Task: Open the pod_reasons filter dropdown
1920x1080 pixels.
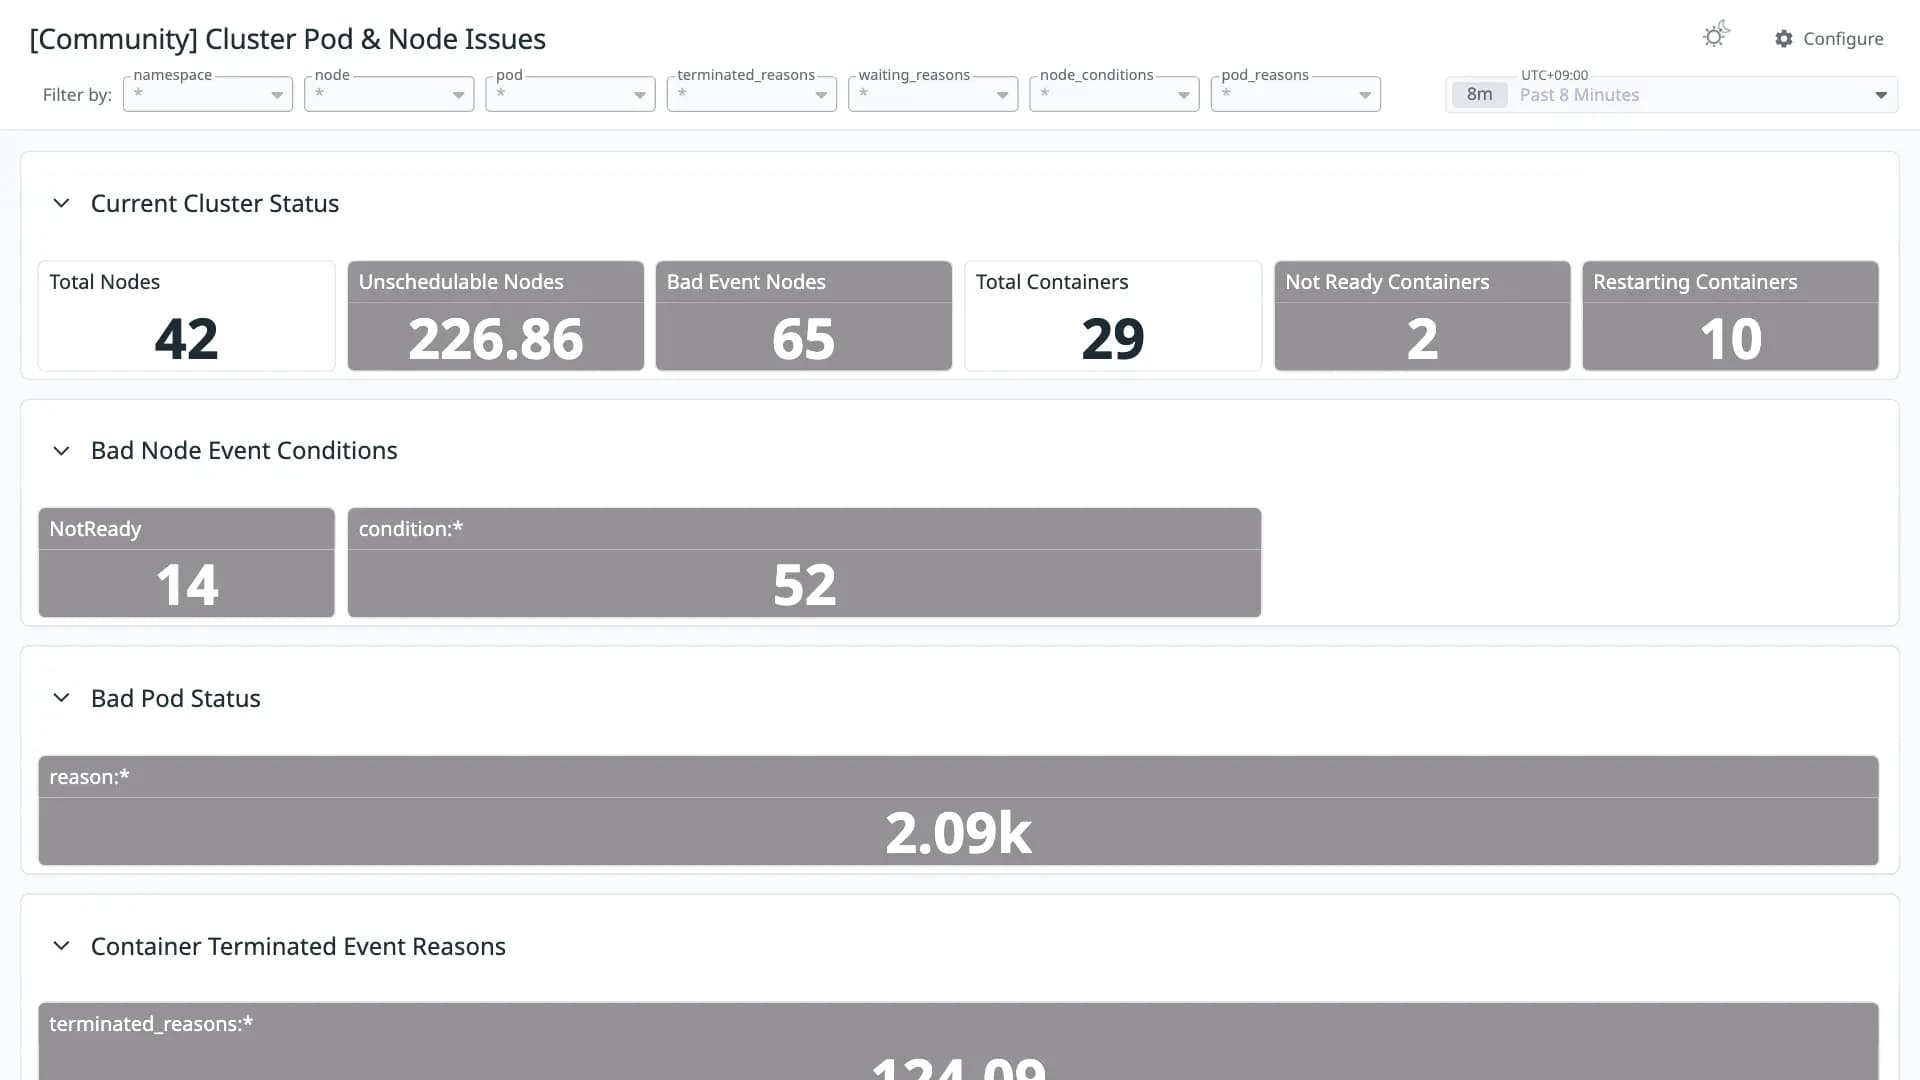Action: coord(1296,94)
